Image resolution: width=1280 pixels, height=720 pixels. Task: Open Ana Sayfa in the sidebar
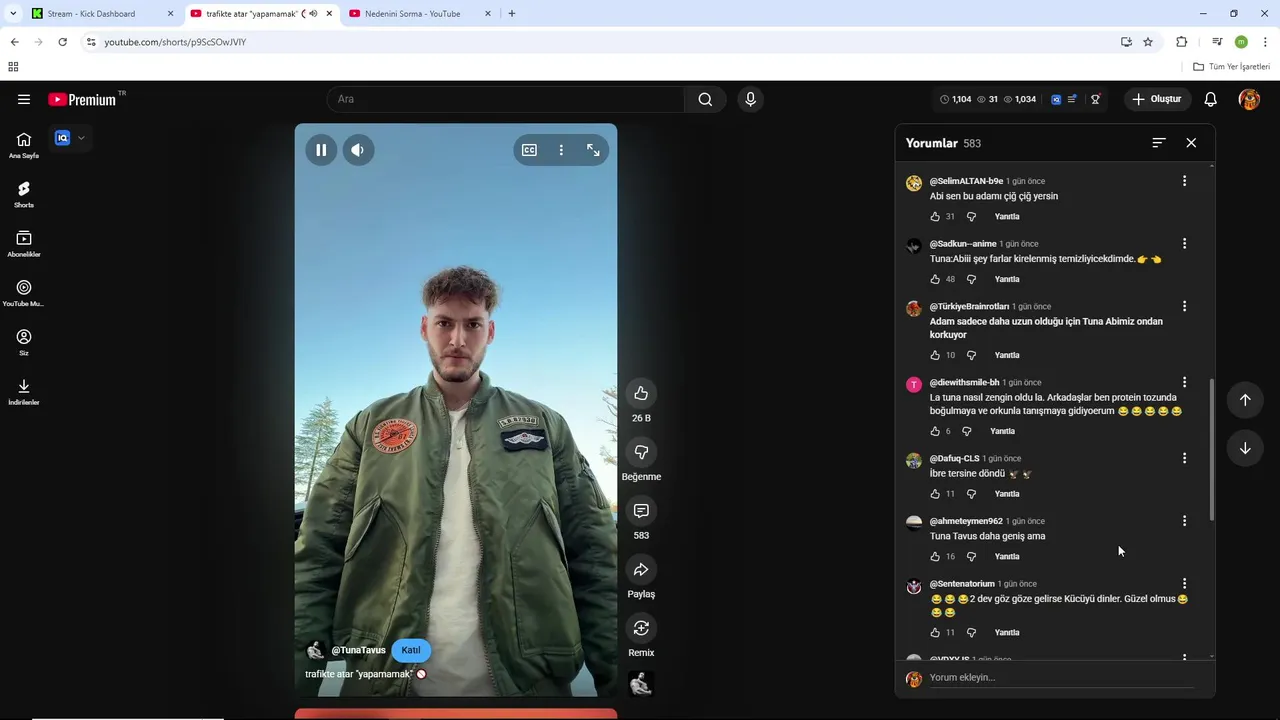tap(24, 145)
